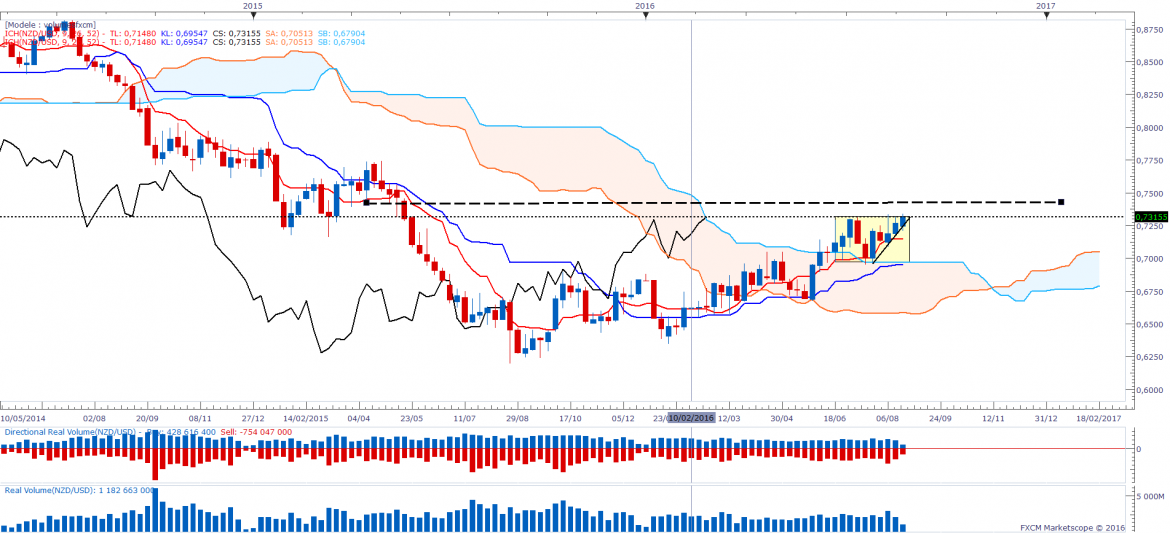
Task: Click the 06/08 date label
Action: (x=888, y=419)
